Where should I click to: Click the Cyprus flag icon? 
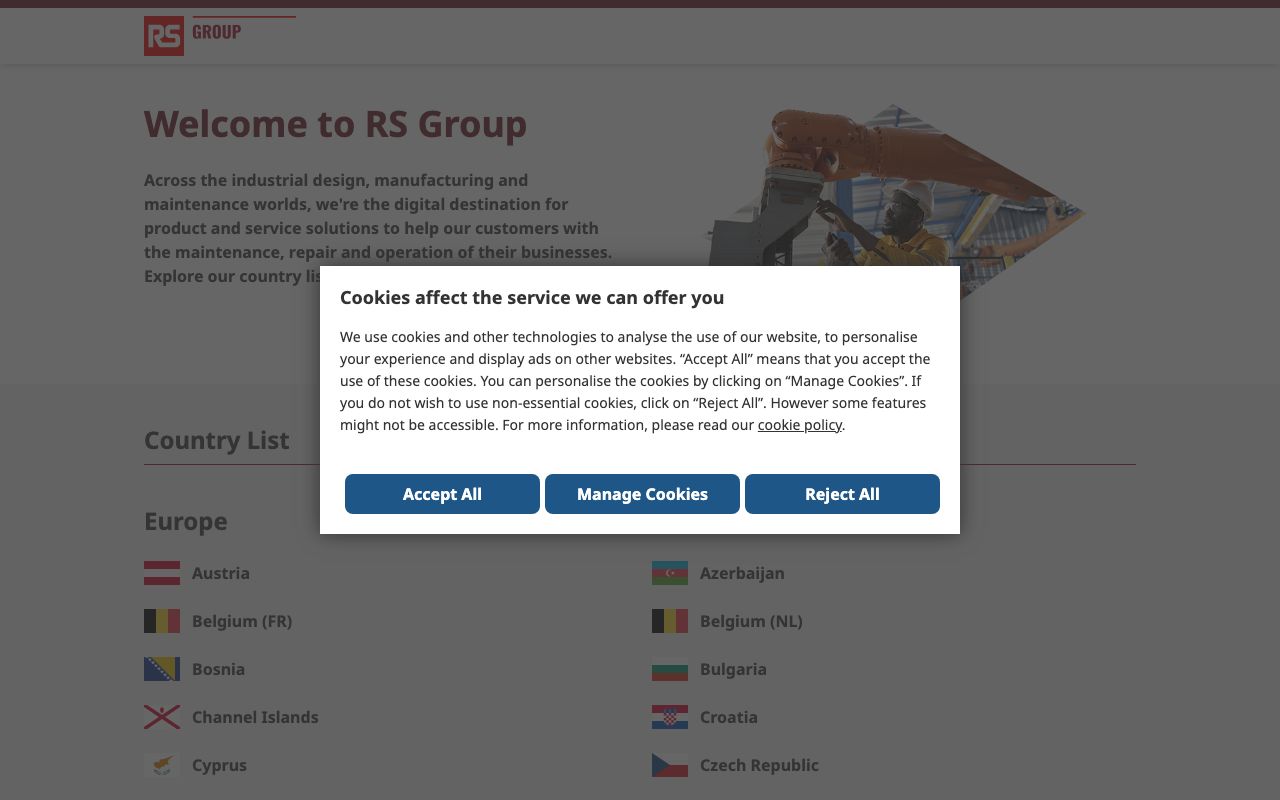(162, 765)
